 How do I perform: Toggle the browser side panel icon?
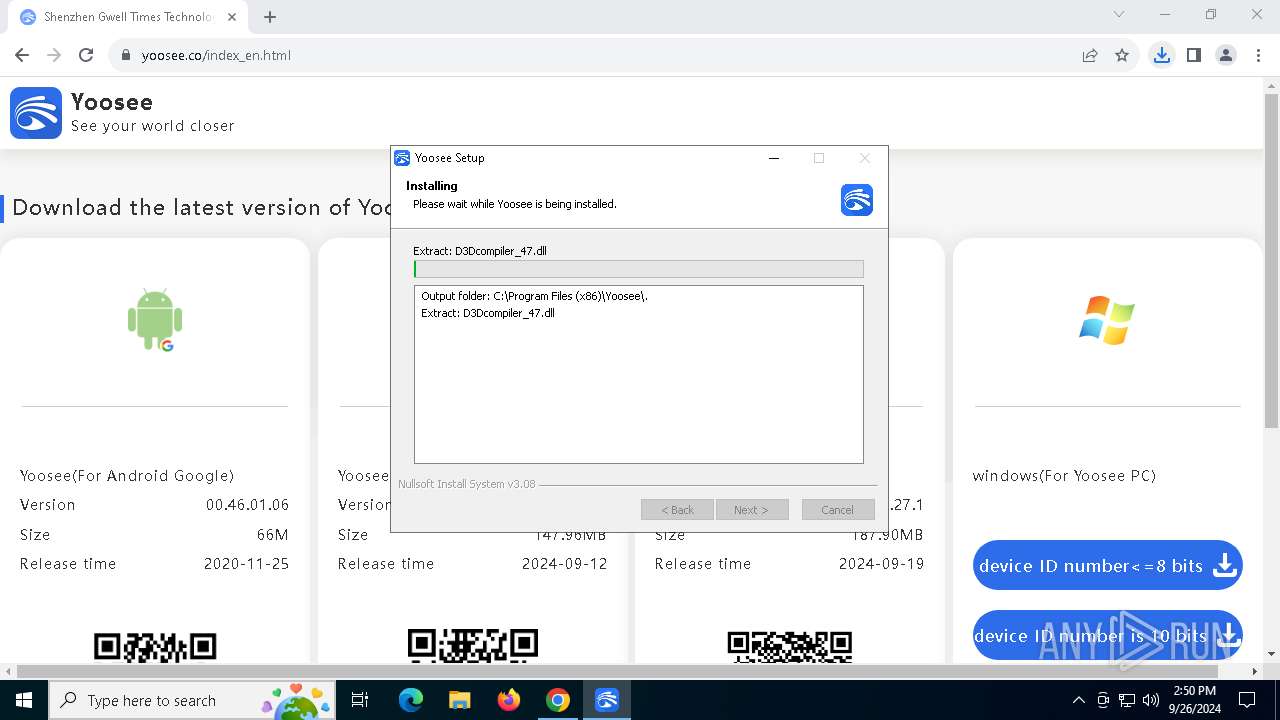[1193, 55]
